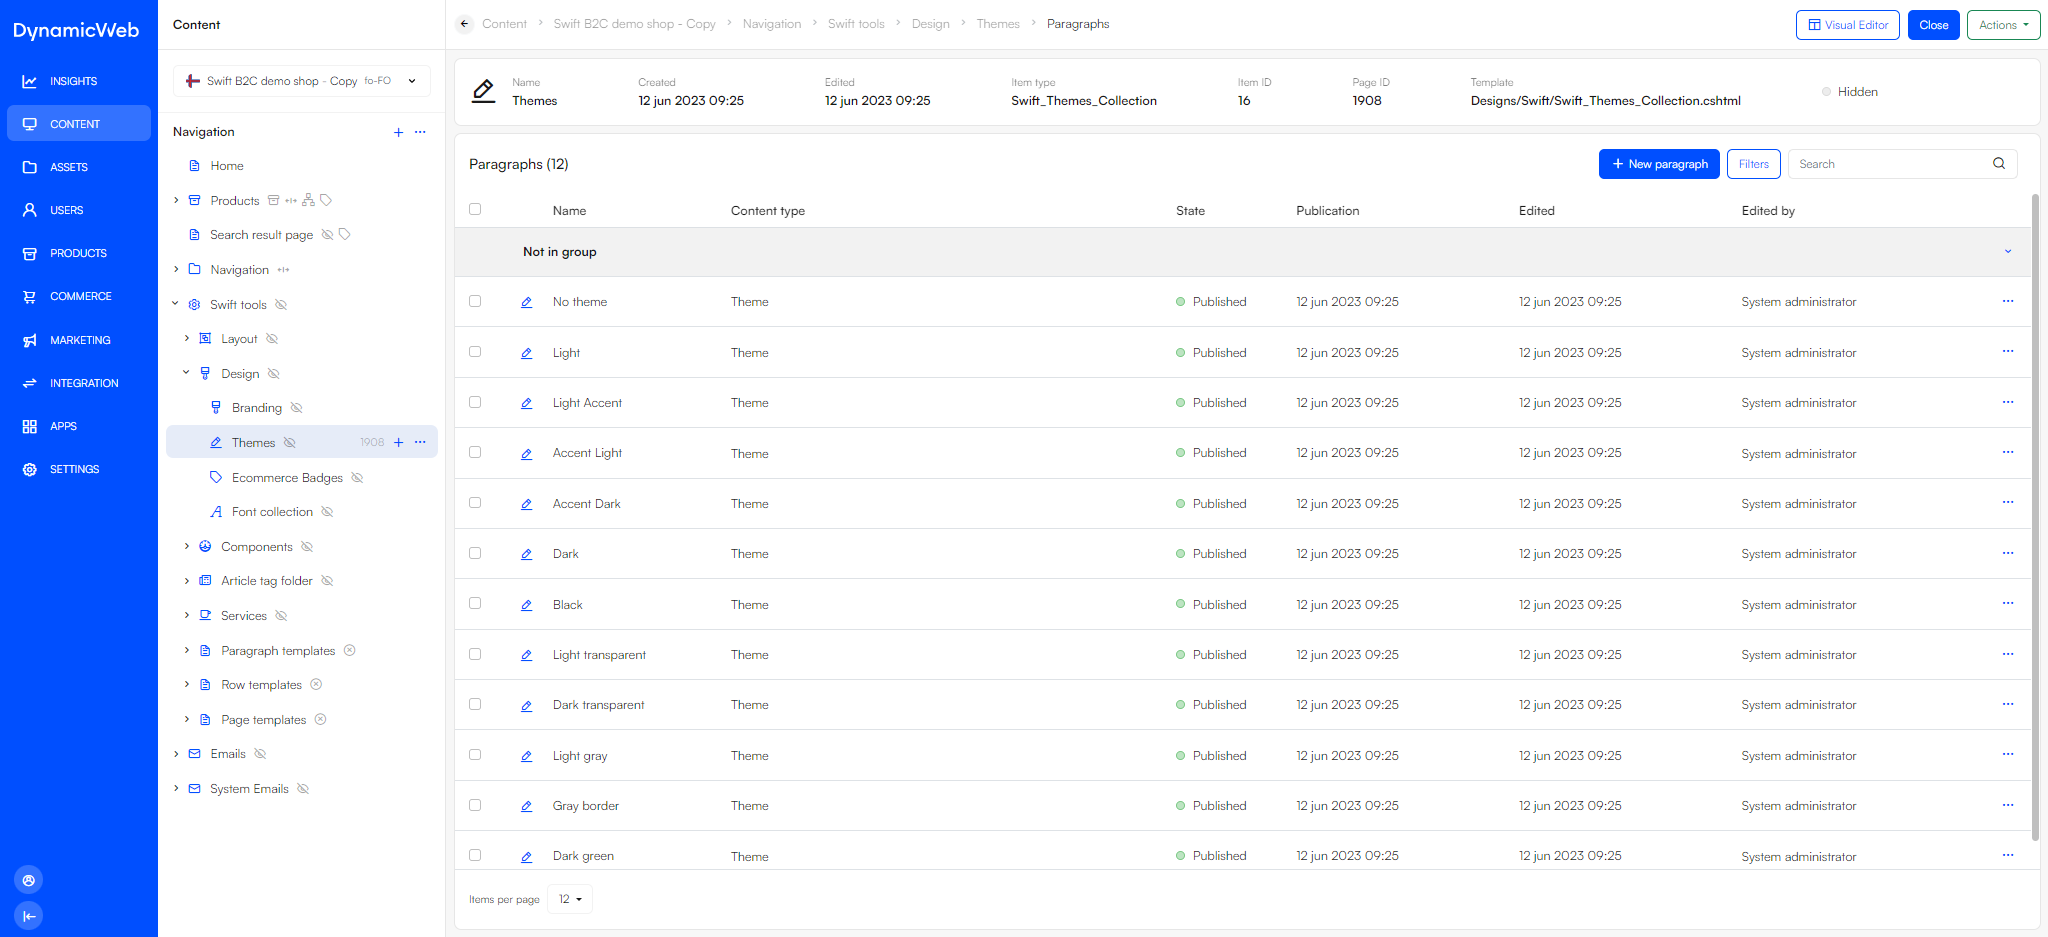Screen dimensions: 2048x937
Task: Check the Gray border row checkbox
Action: [475, 805]
